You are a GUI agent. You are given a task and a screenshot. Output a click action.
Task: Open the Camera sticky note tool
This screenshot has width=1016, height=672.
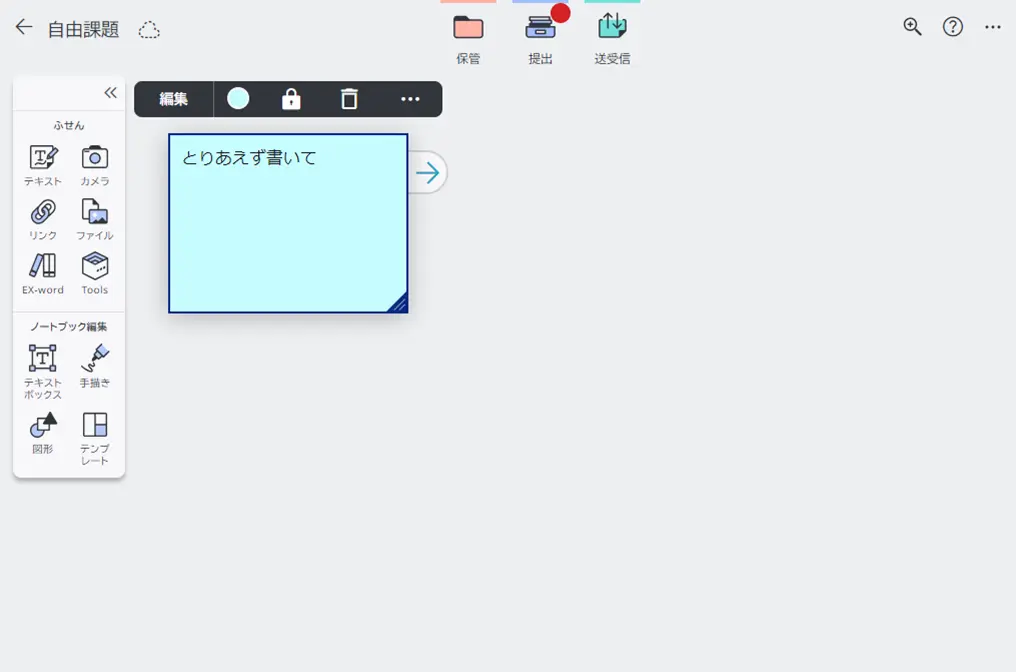coord(95,164)
